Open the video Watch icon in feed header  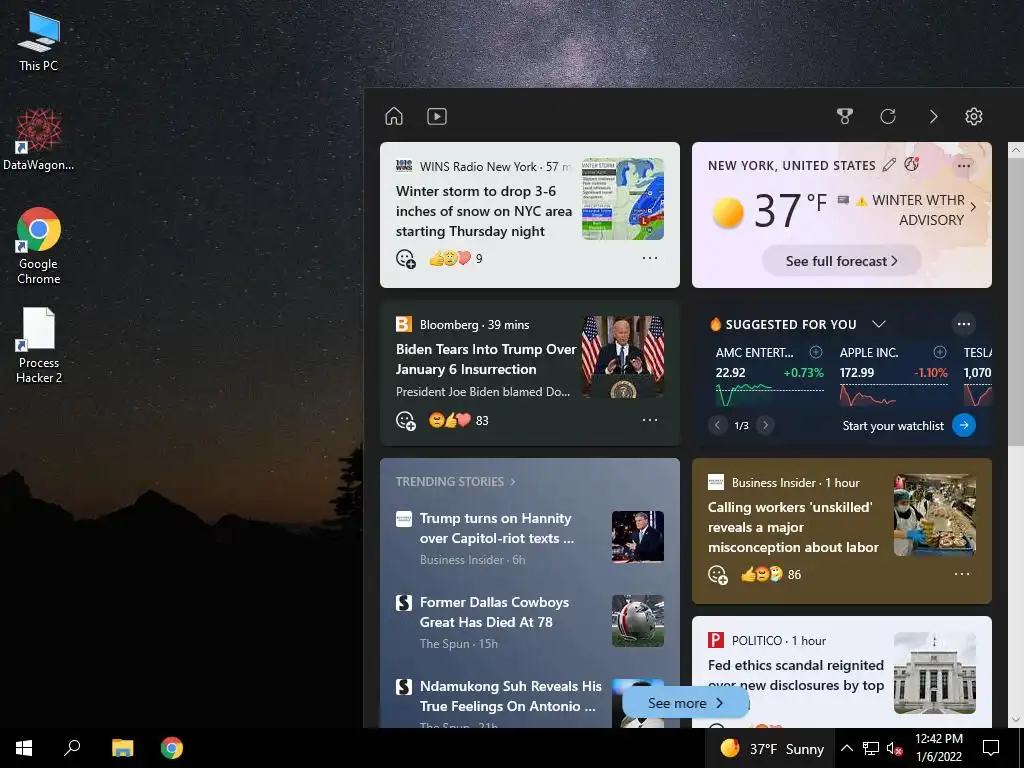coord(437,116)
